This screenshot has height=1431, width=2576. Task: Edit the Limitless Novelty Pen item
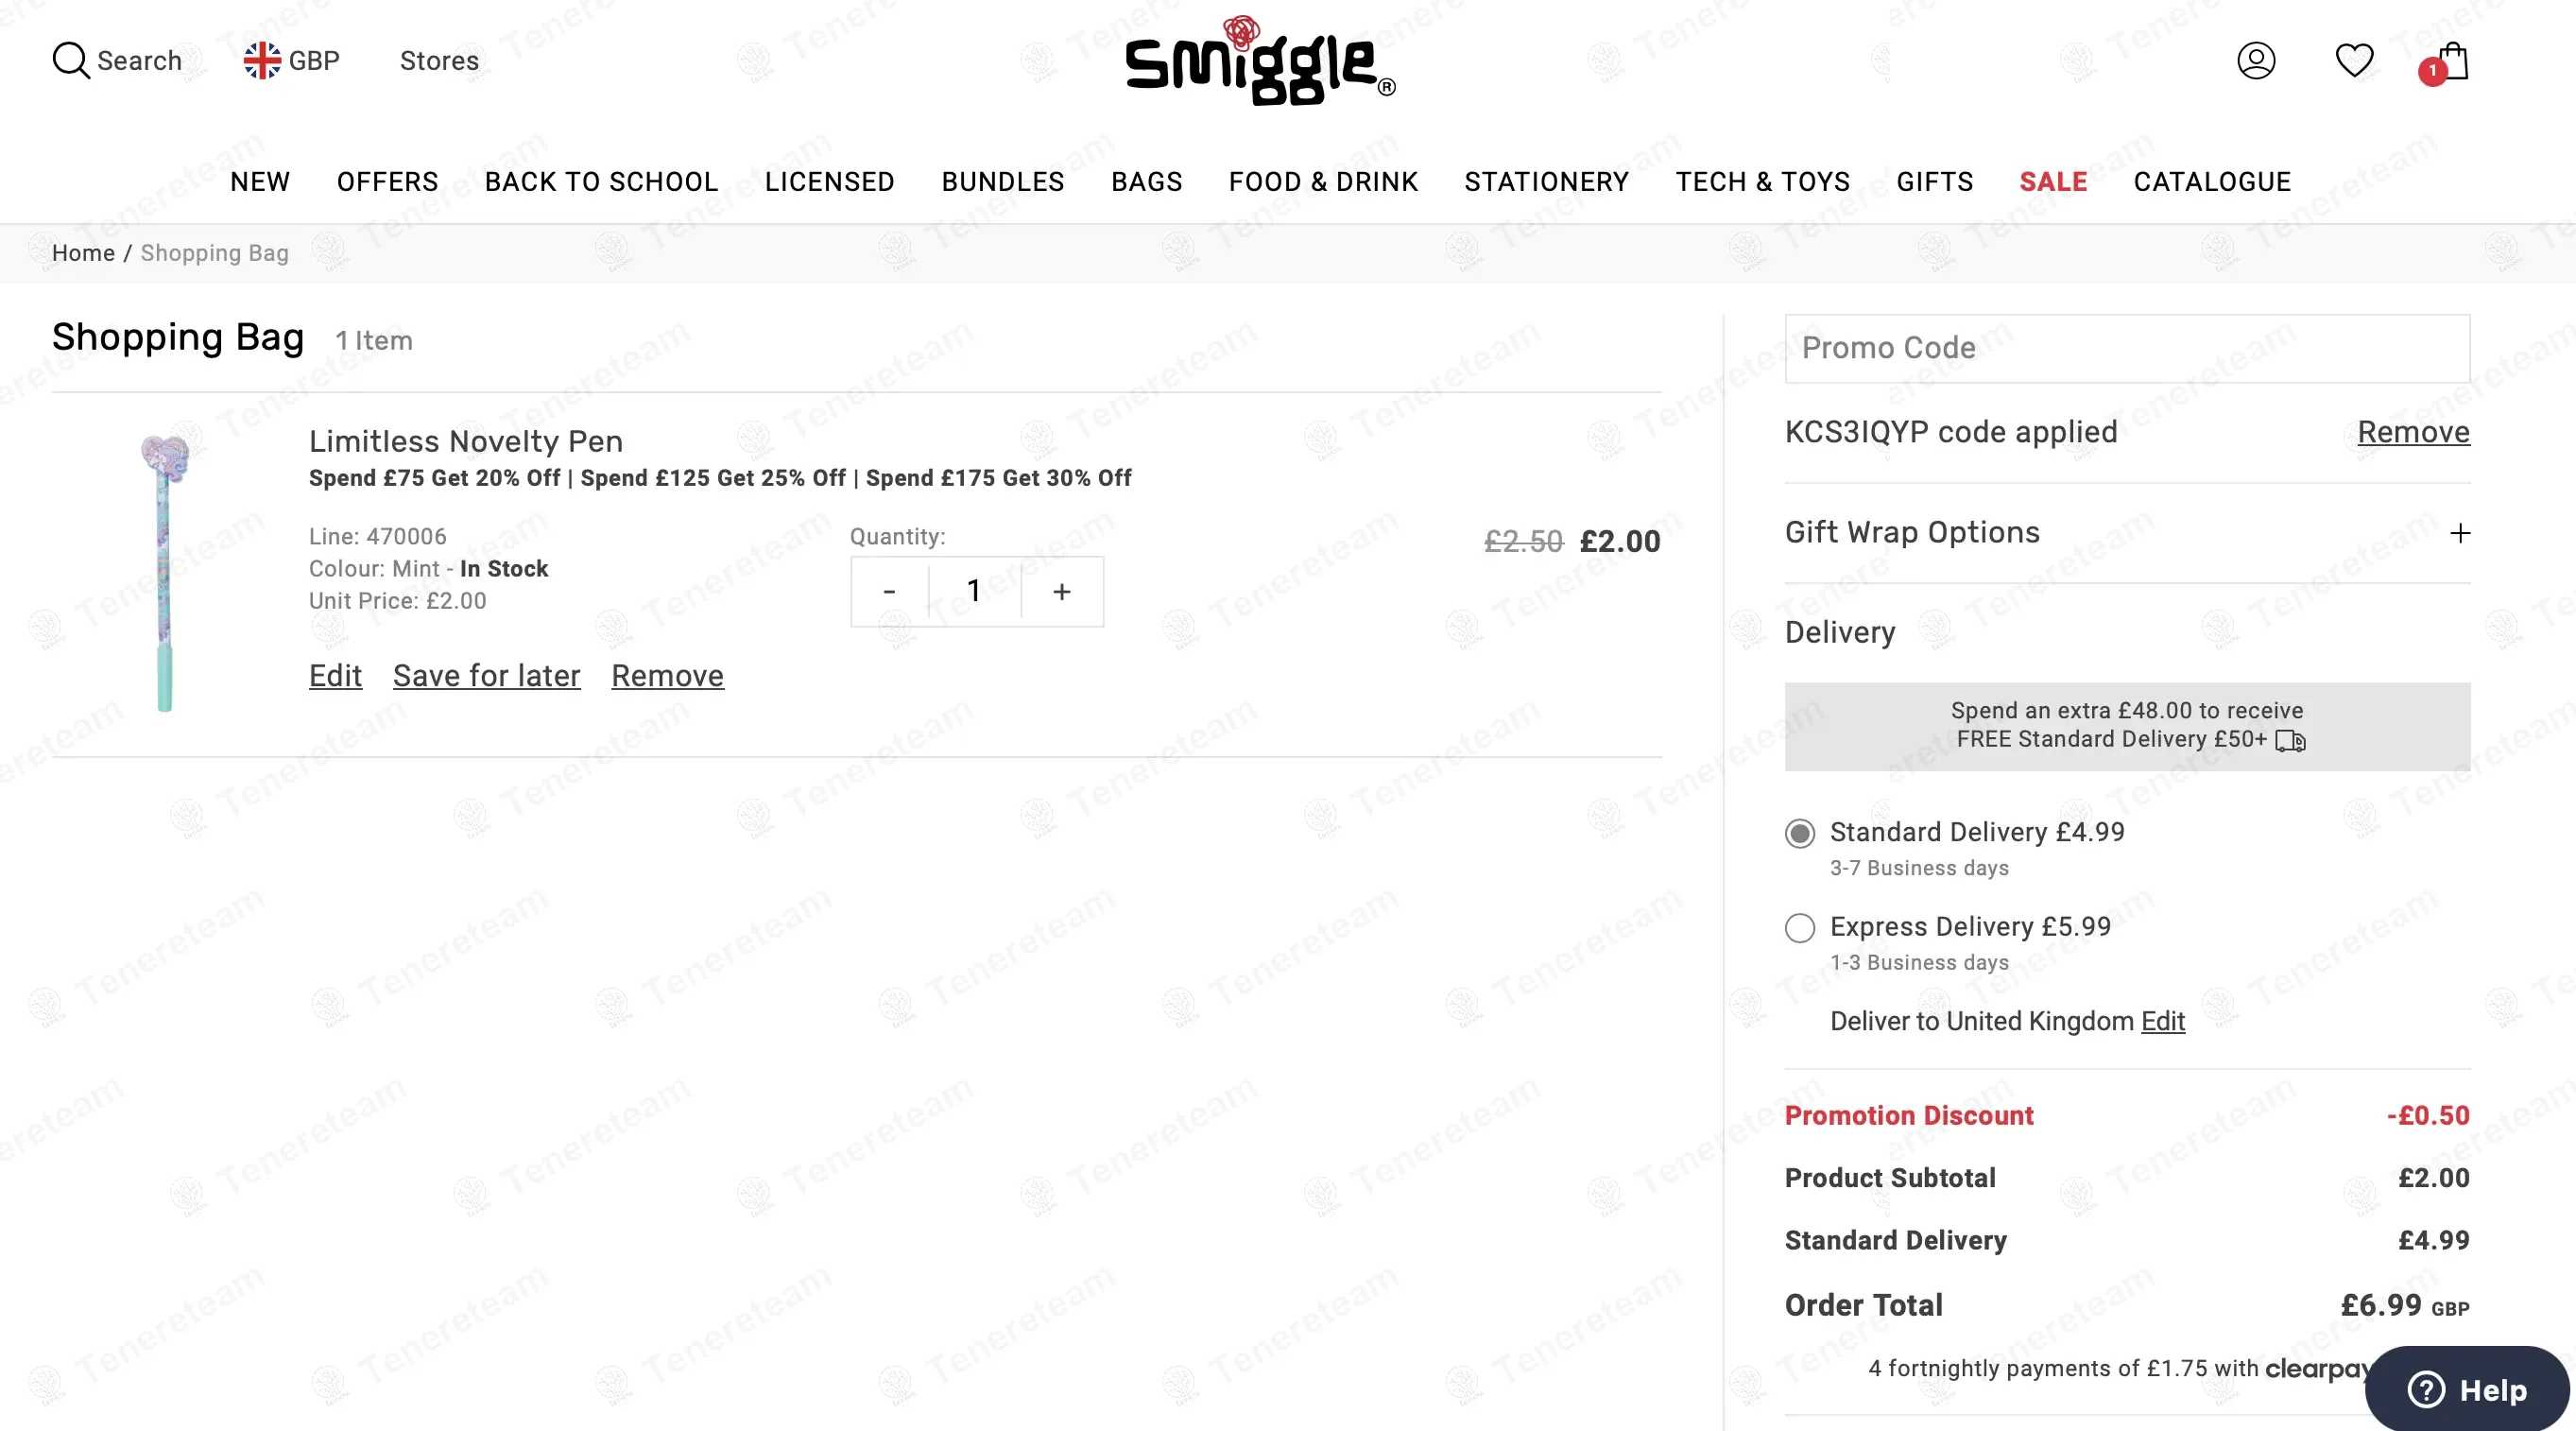pyautogui.click(x=335, y=676)
